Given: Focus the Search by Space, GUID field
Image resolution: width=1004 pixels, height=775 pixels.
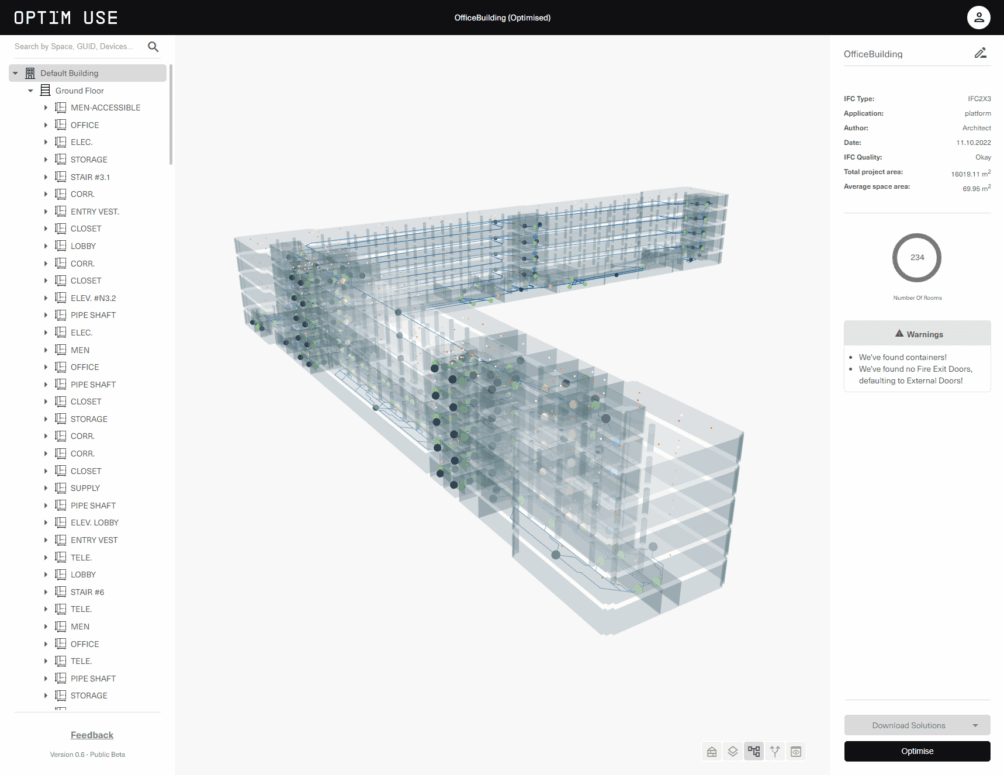Looking at the screenshot, I should coord(75,47).
